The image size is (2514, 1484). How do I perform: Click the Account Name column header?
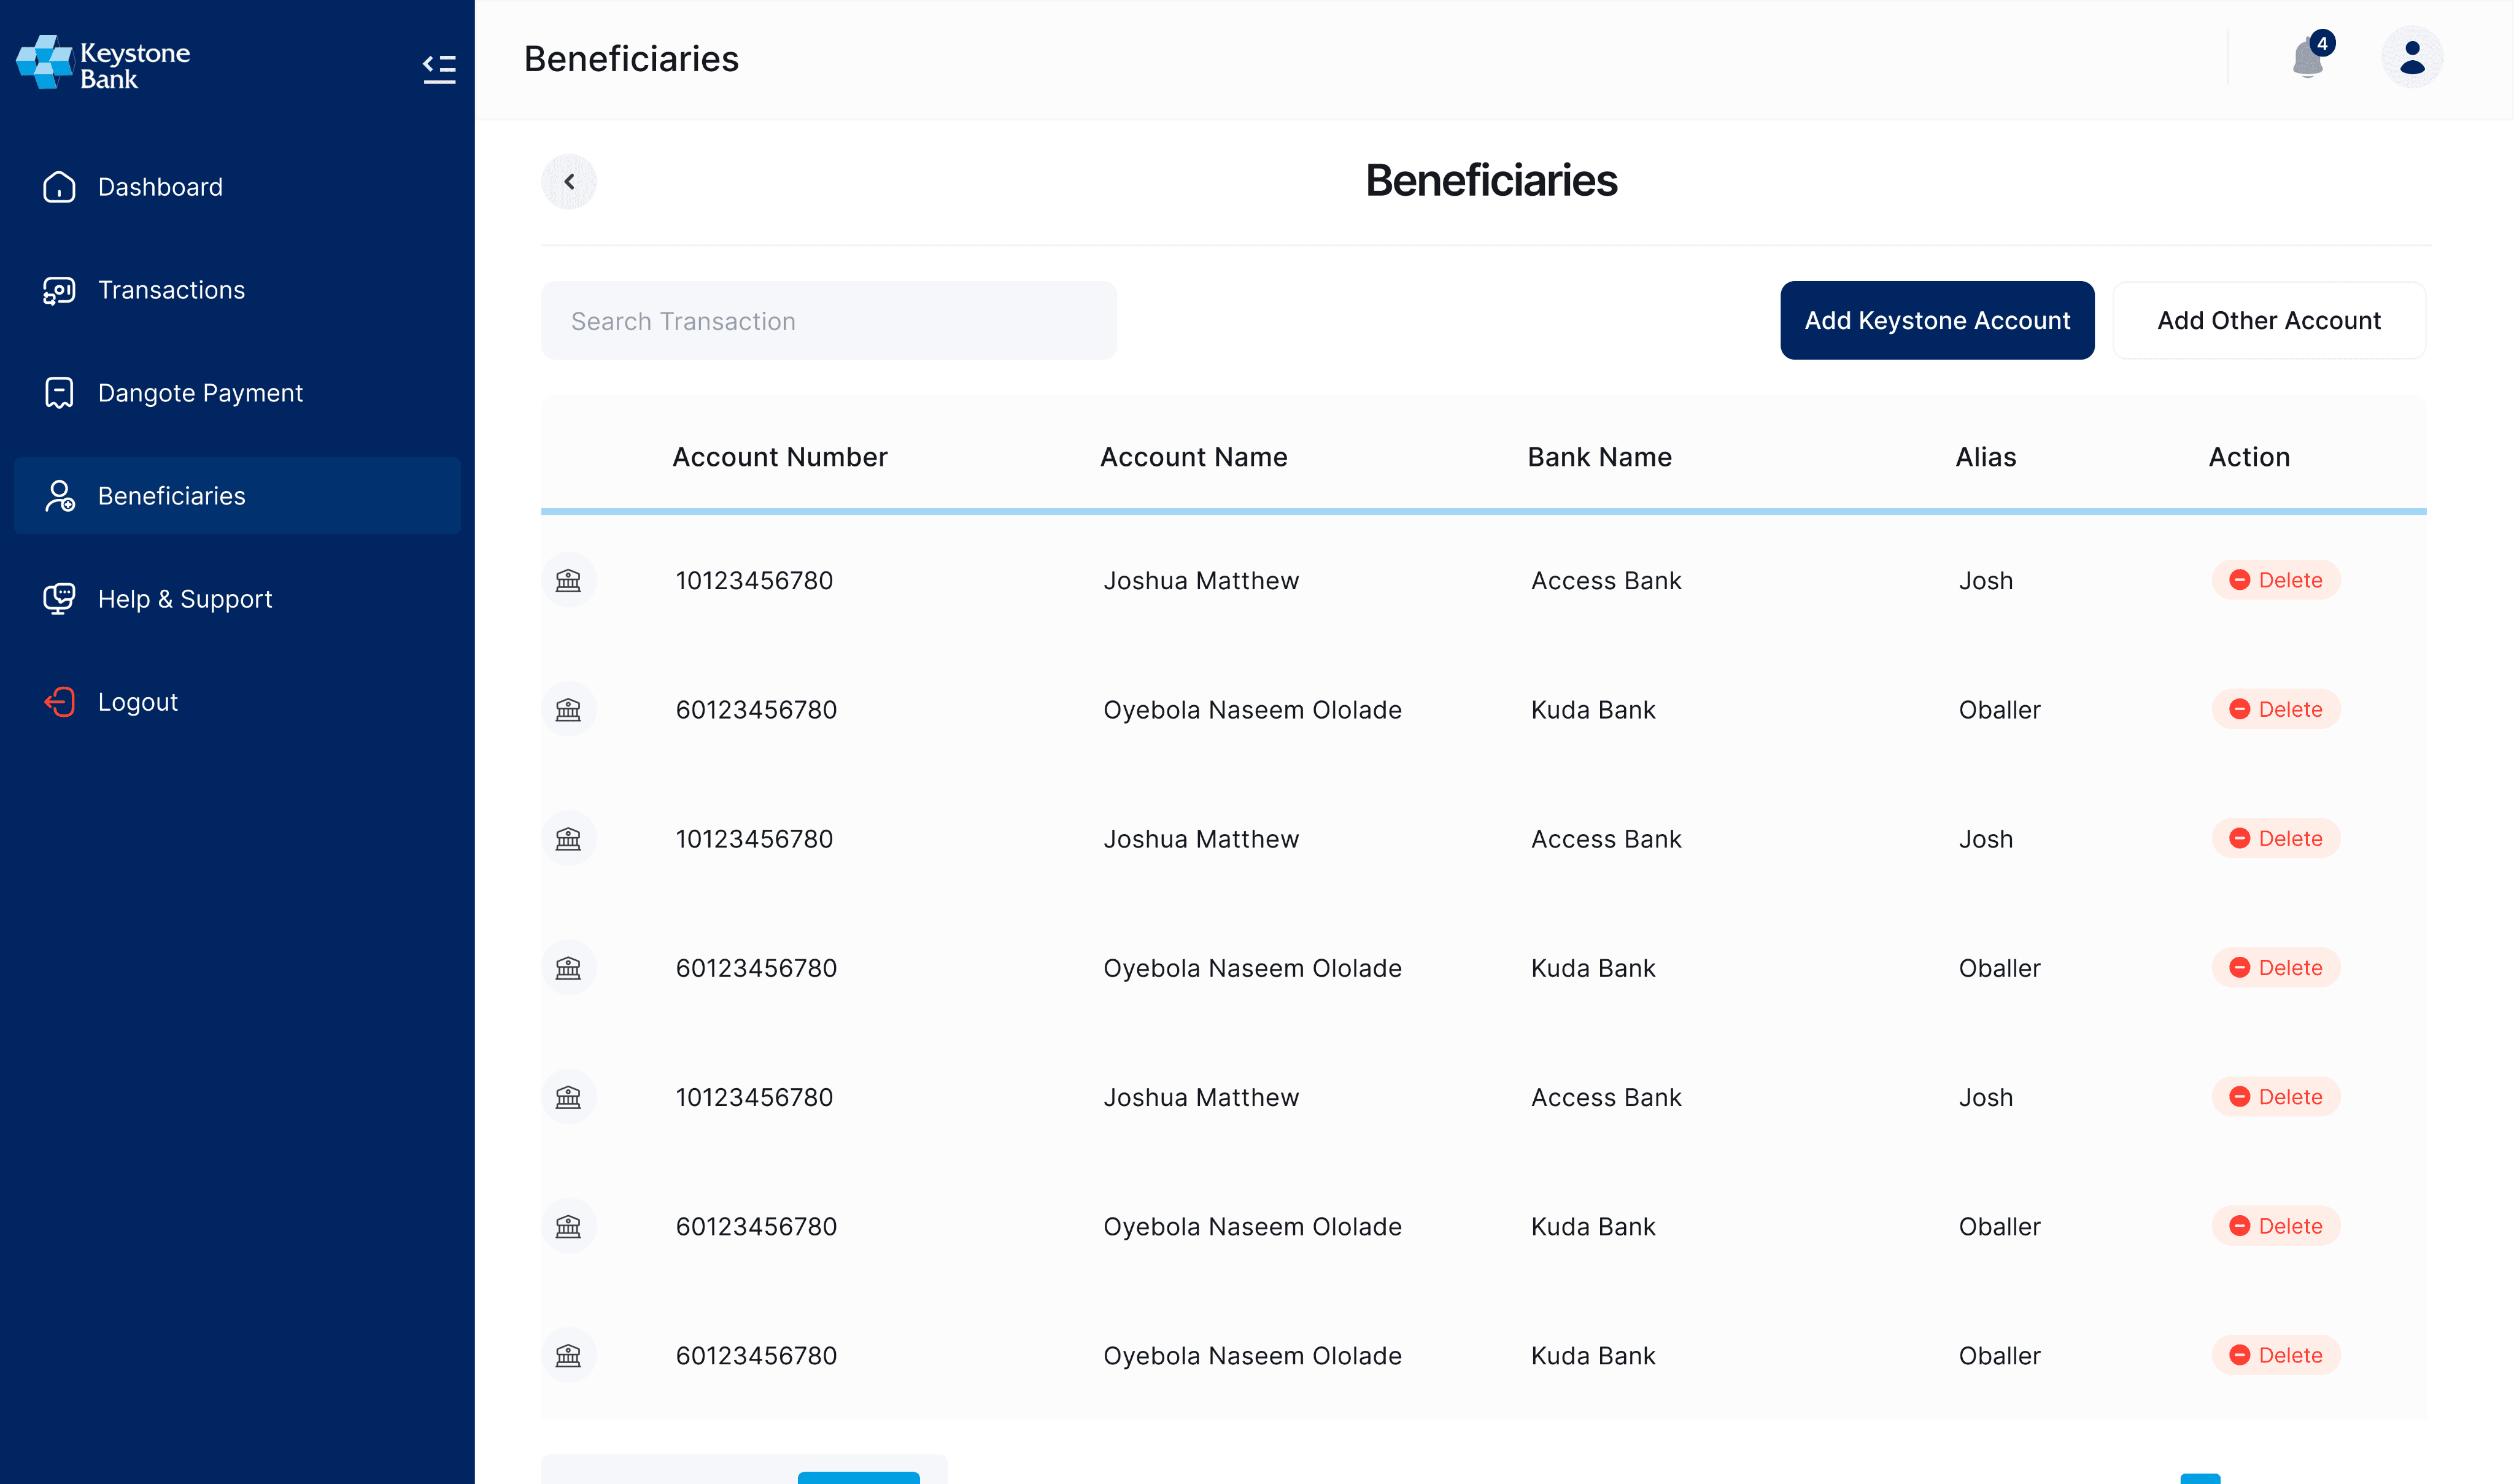pos(1194,457)
